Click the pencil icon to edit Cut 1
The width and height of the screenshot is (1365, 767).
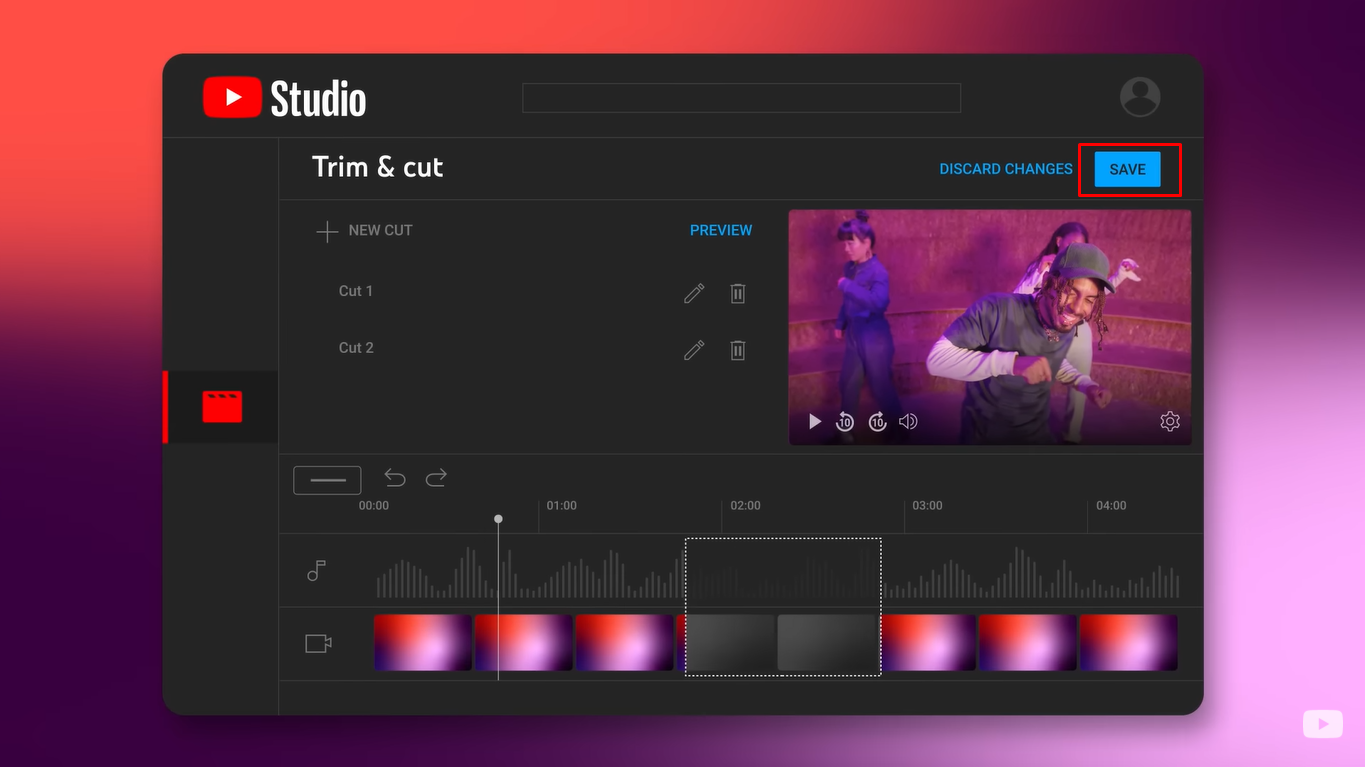point(694,293)
